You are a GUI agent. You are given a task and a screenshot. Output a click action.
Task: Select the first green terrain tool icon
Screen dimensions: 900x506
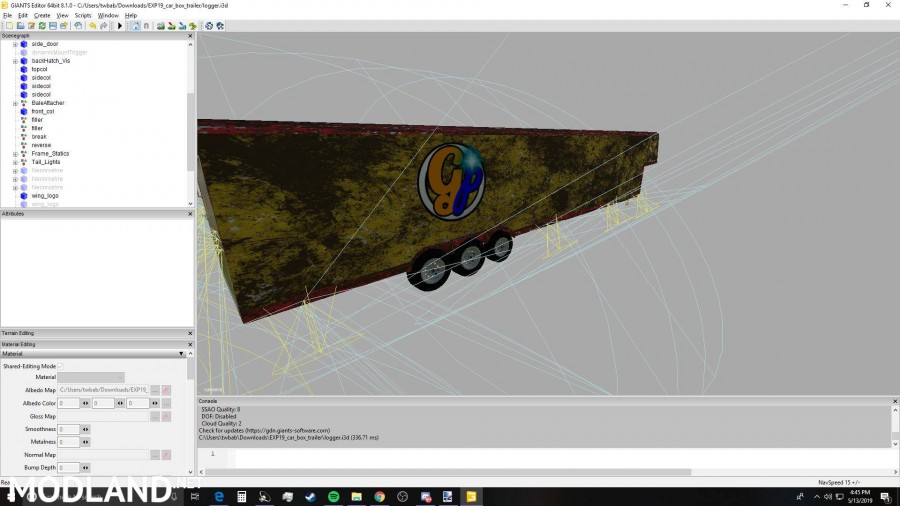click(161, 26)
